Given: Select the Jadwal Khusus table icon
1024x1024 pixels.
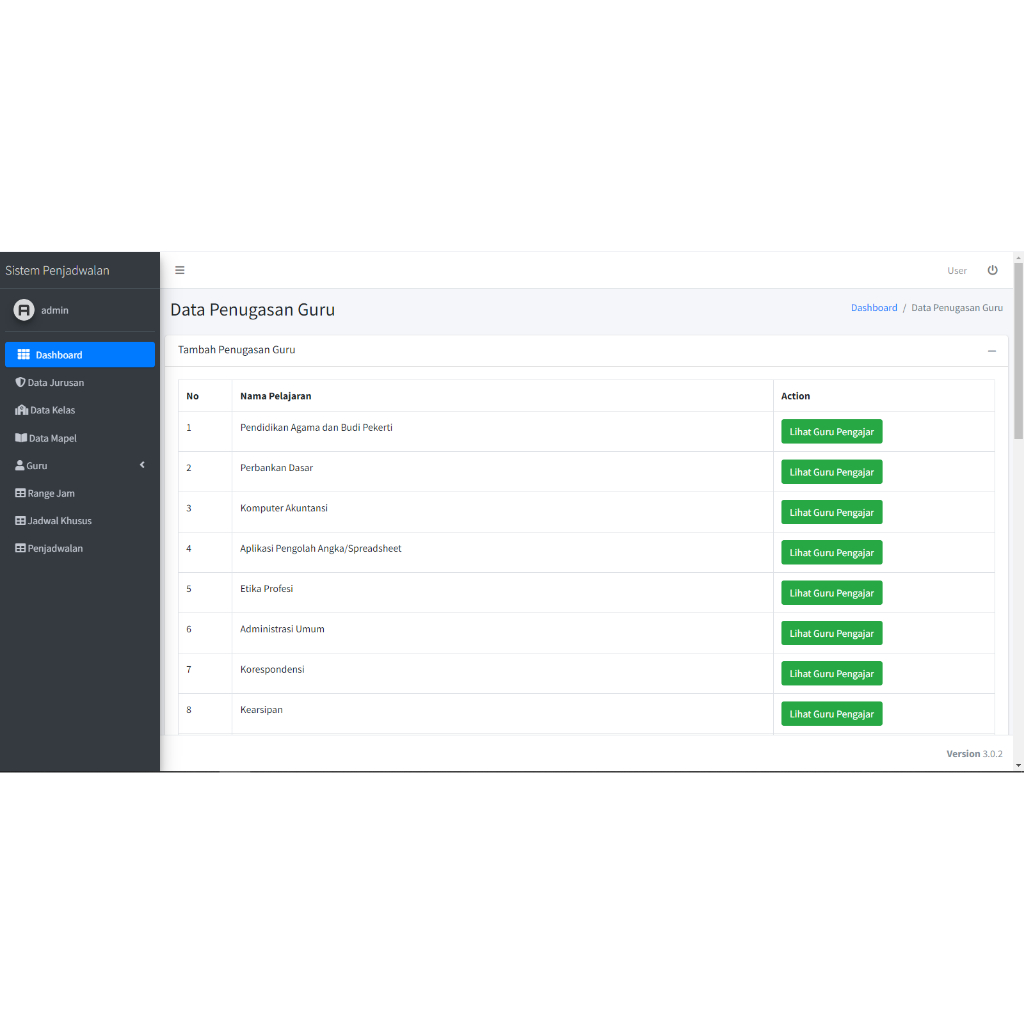Looking at the screenshot, I should click(x=20, y=521).
